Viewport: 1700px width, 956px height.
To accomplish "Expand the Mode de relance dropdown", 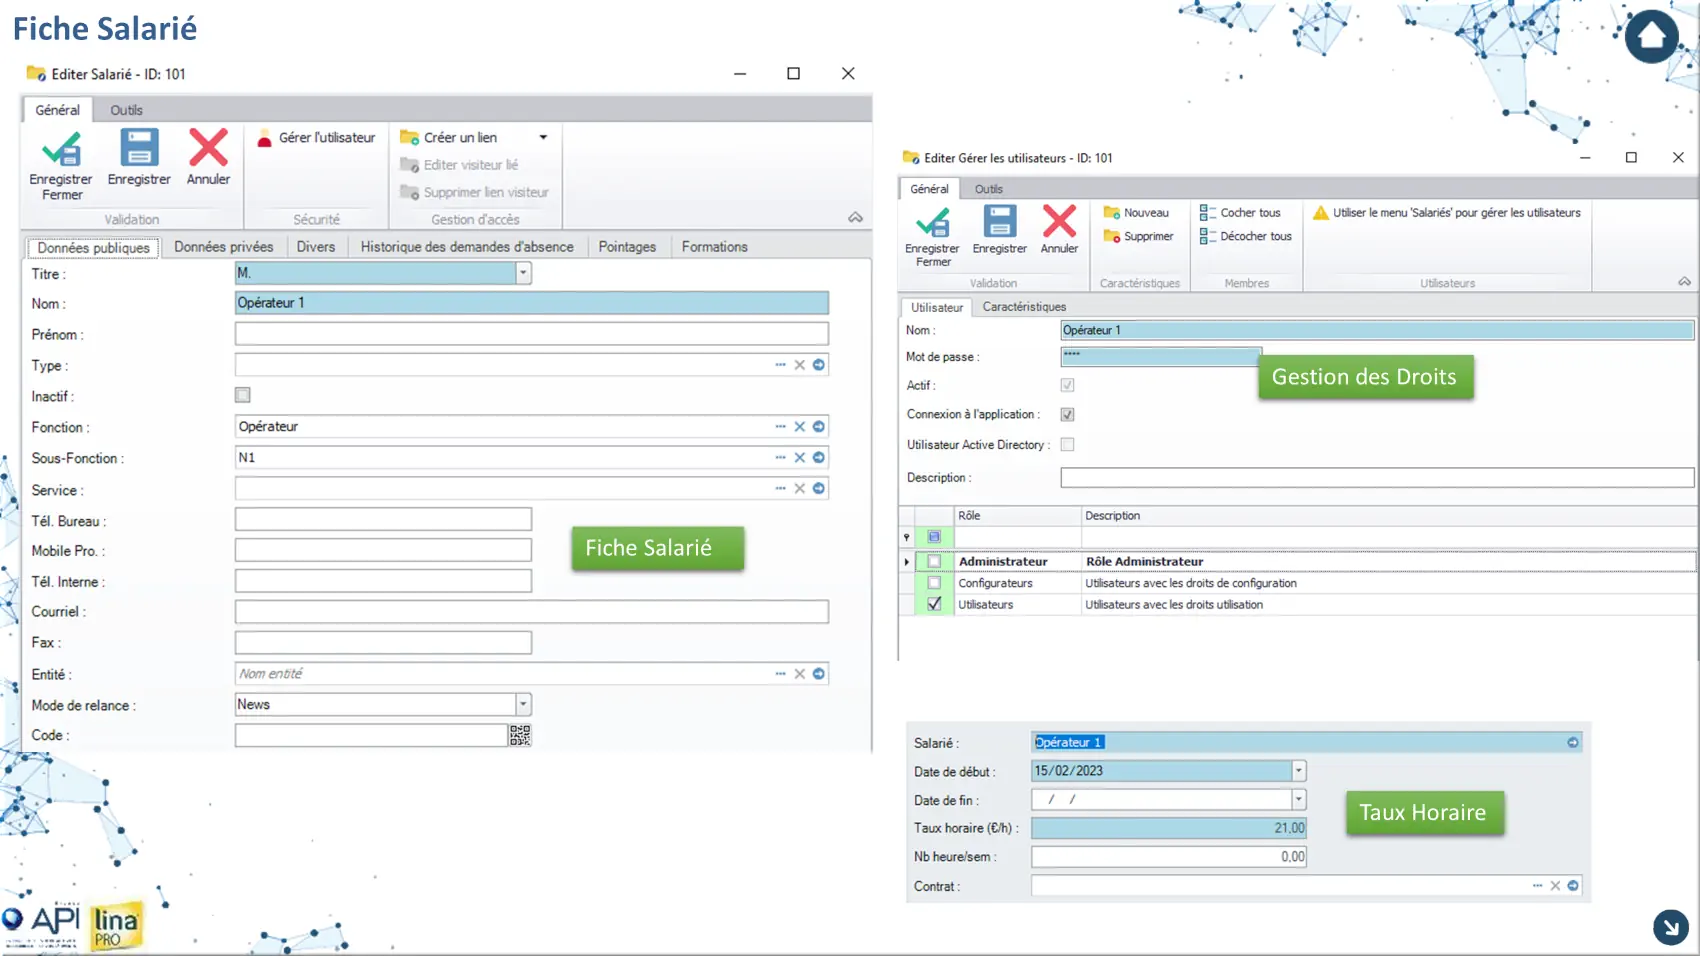I will coord(523,705).
